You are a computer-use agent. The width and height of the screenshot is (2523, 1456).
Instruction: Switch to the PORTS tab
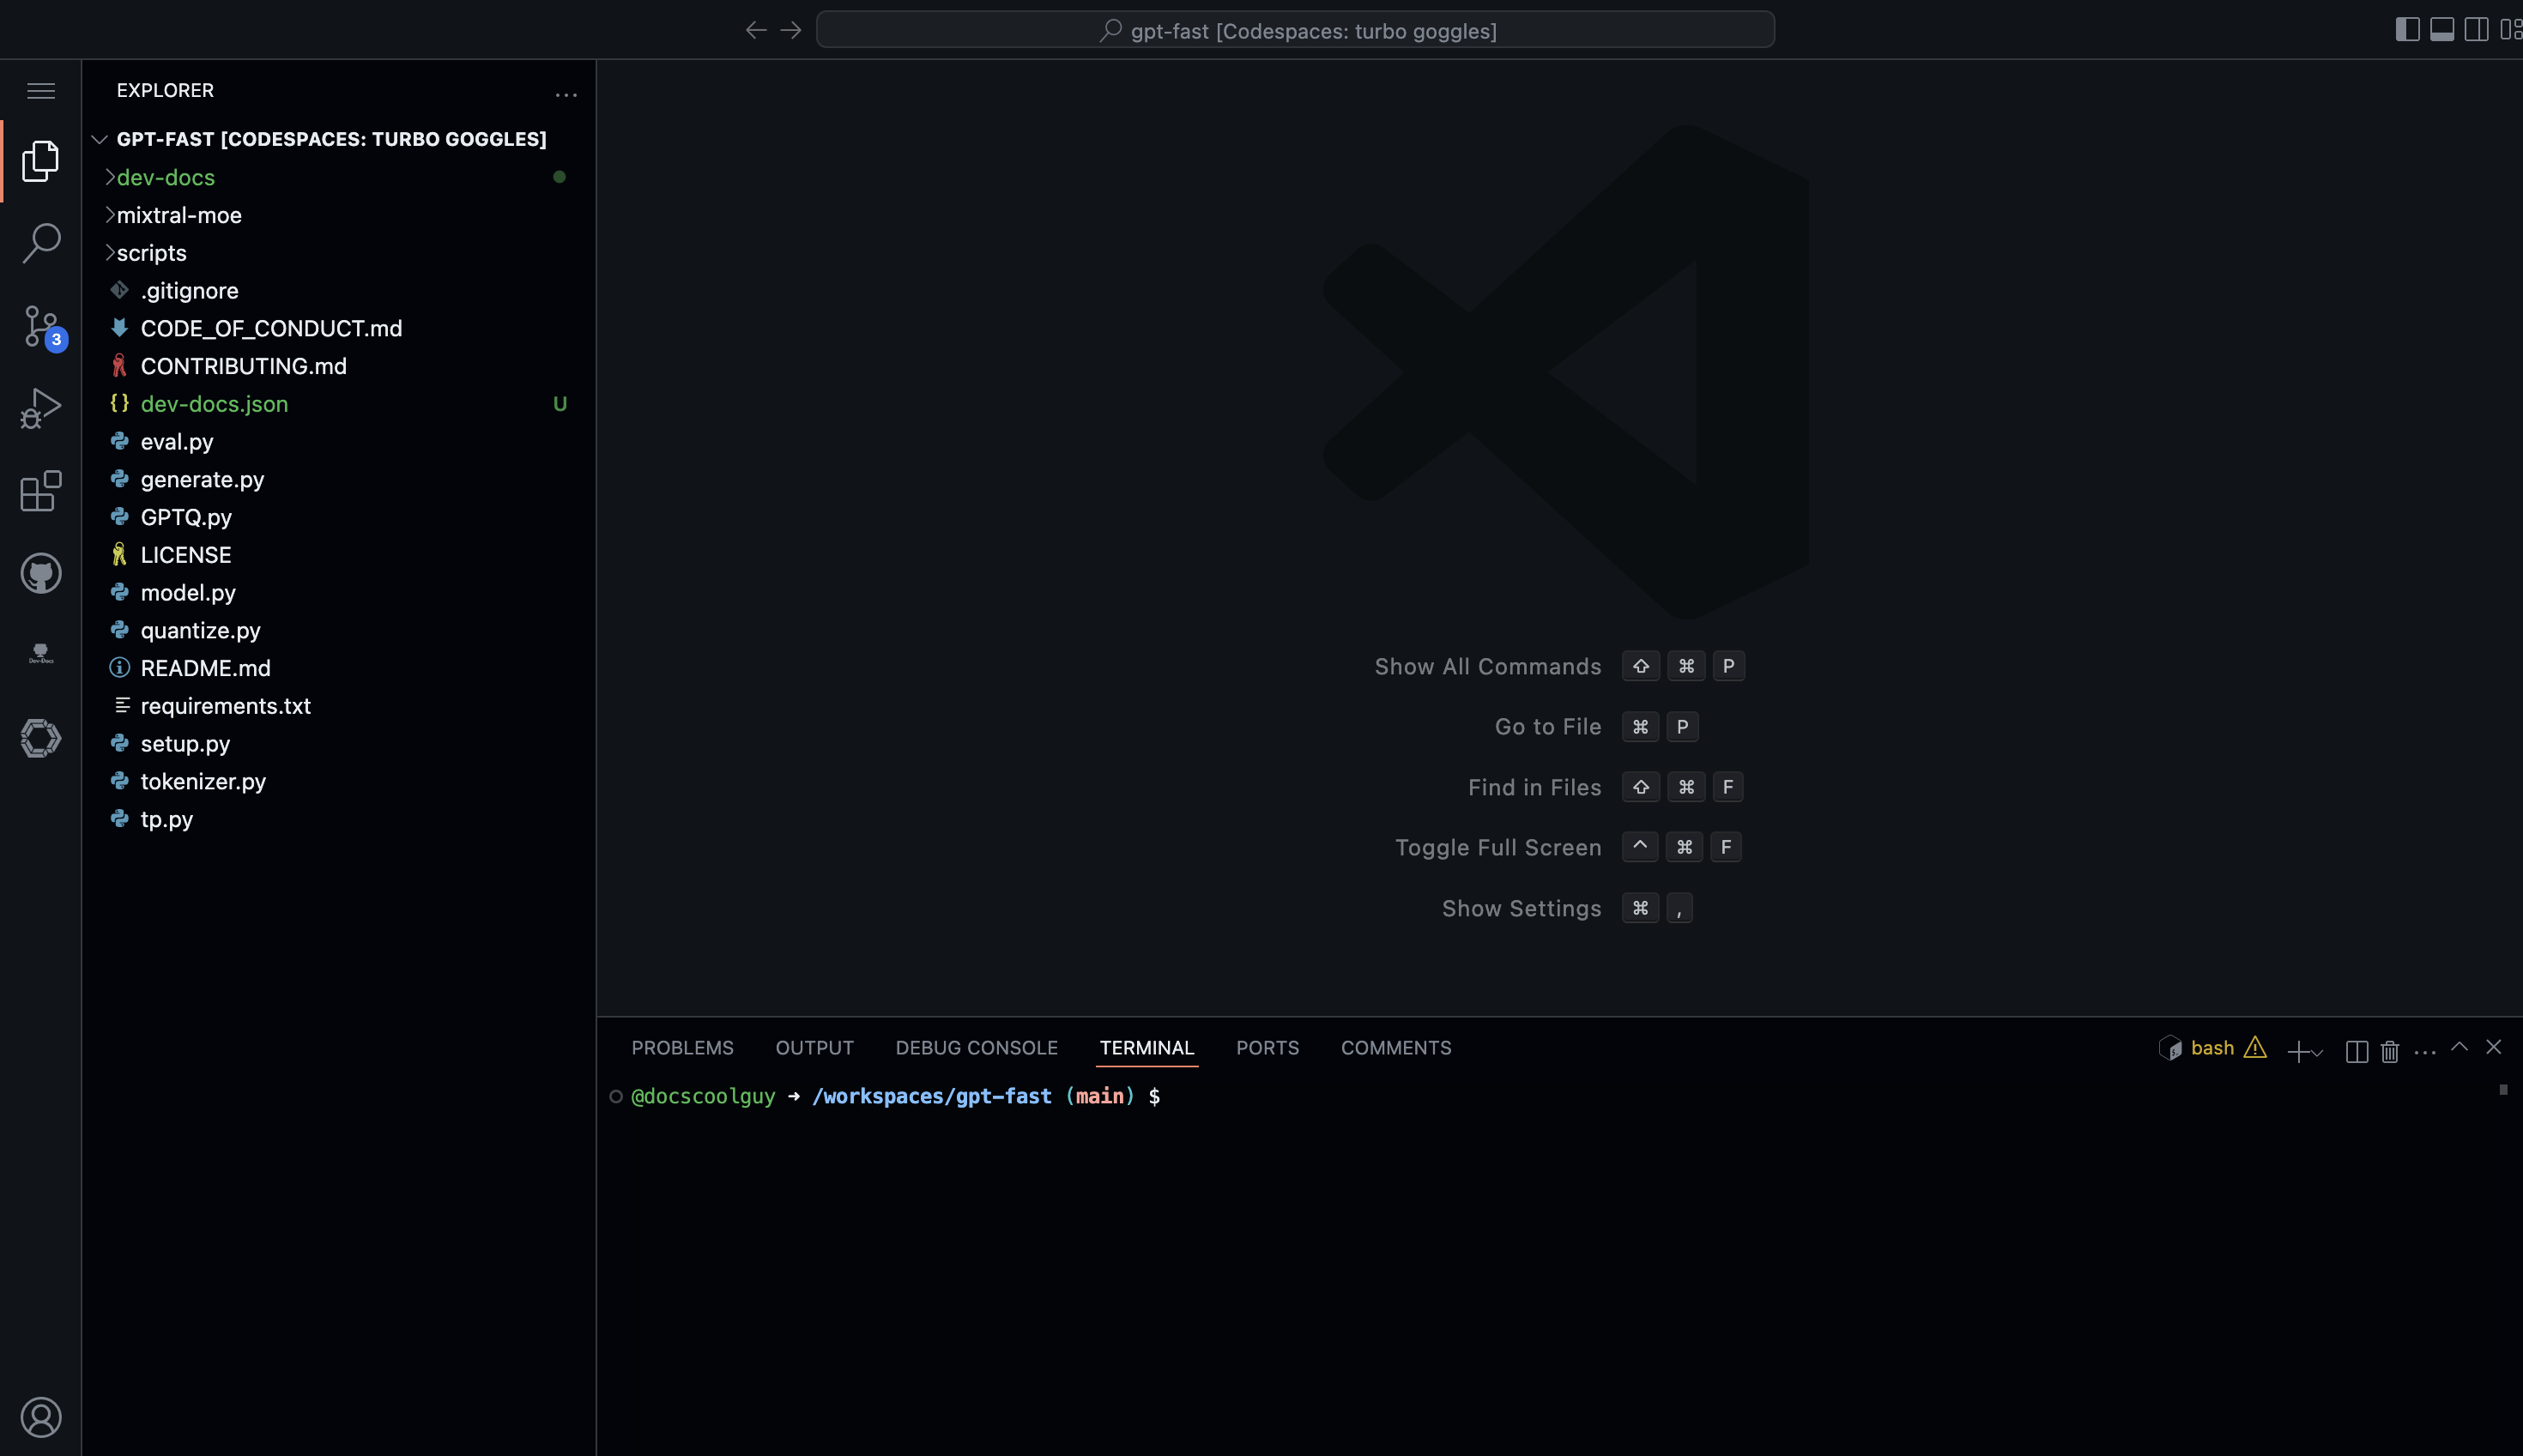tap(1267, 1047)
